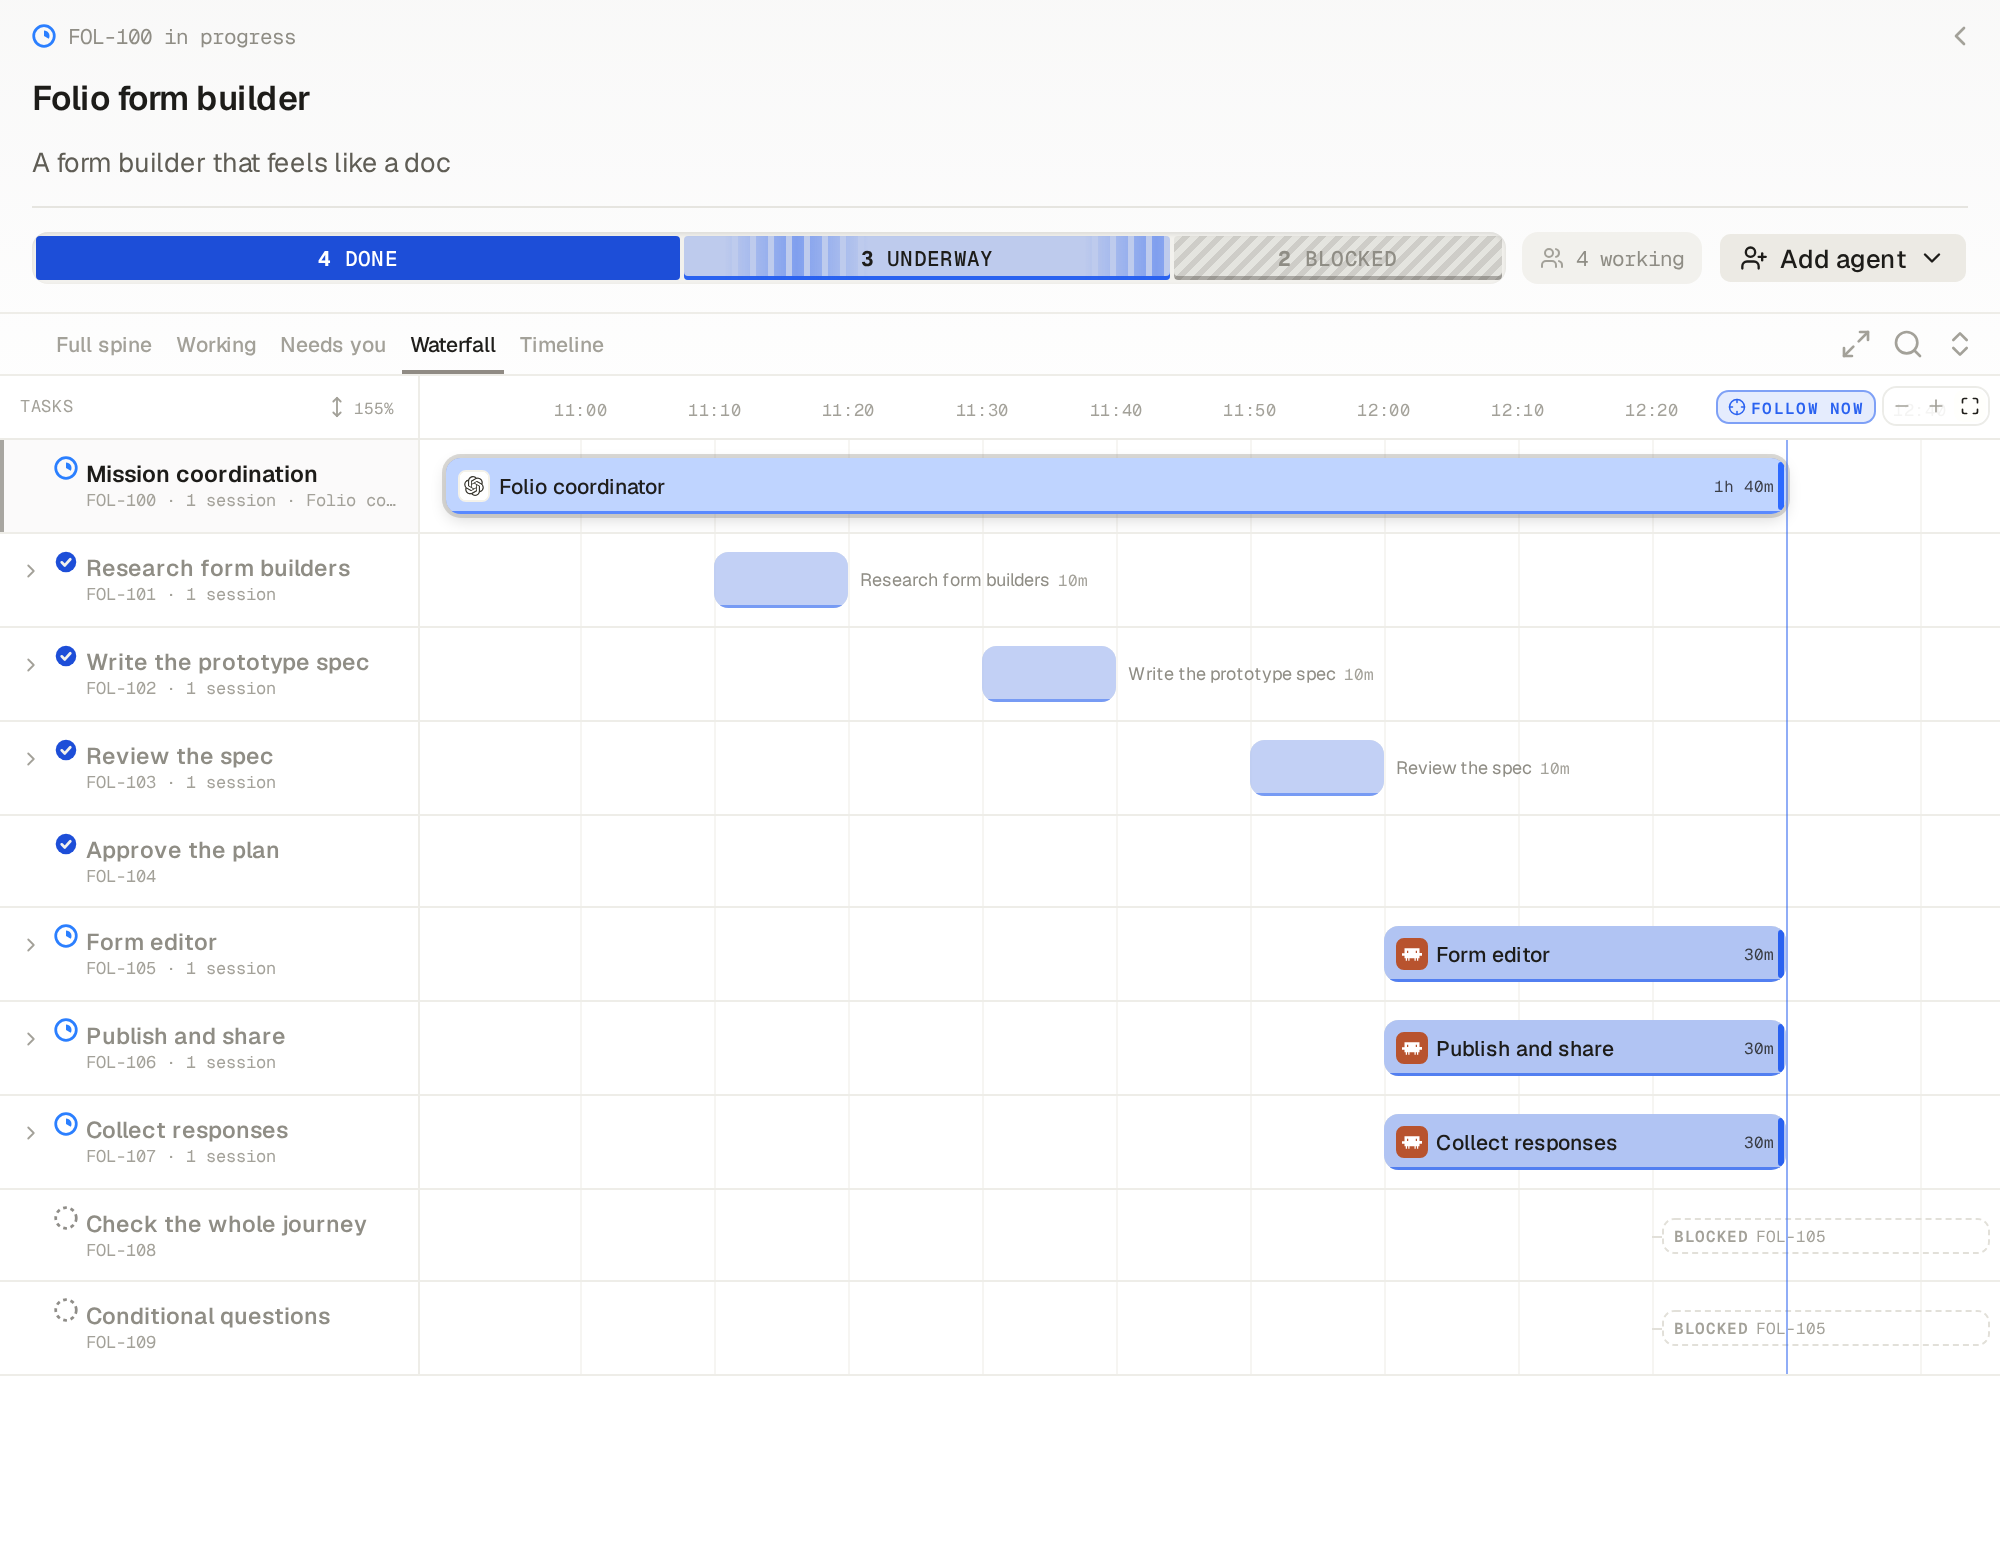Click the 2 BLOCKED progress segment
The image size is (2000, 1560).
pyautogui.click(x=1338, y=258)
